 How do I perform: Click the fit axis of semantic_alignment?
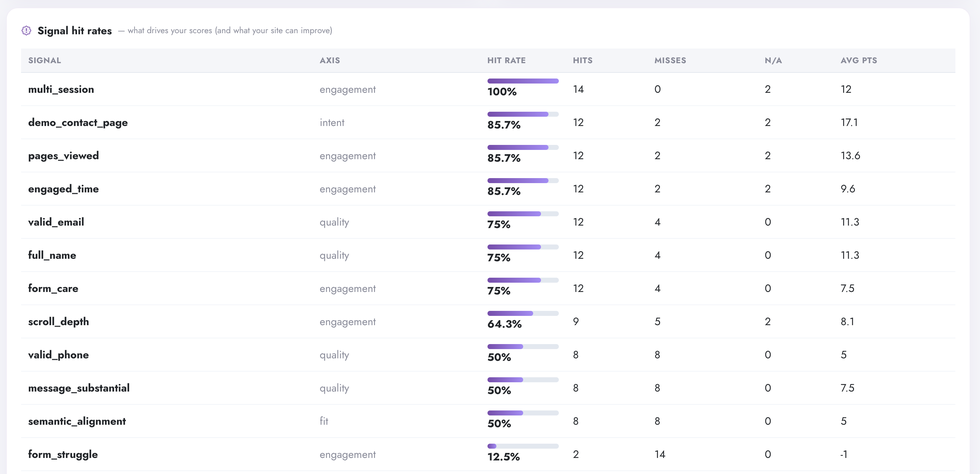pyautogui.click(x=324, y=421)
